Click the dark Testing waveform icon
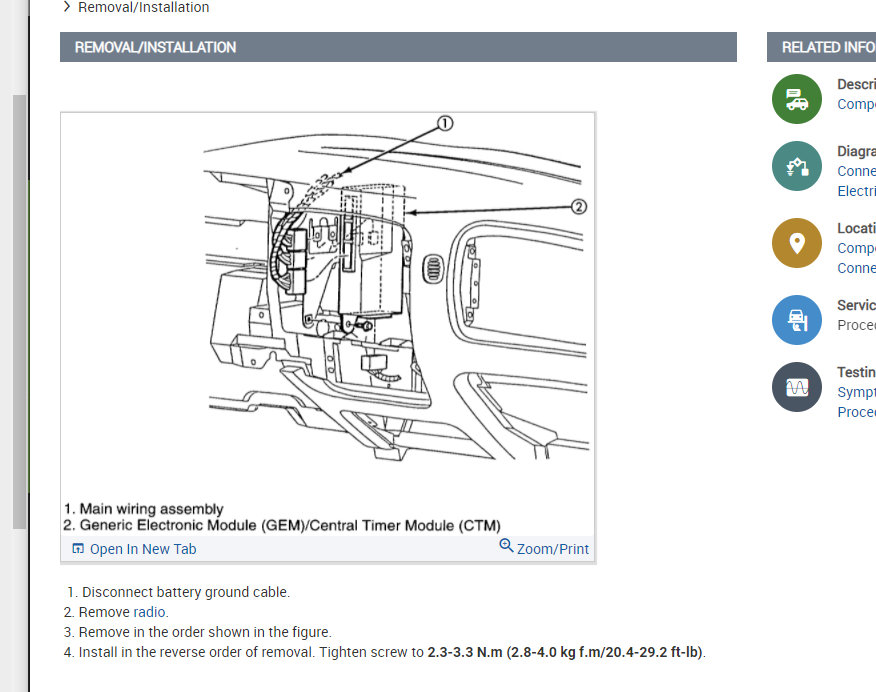 [x=797, y=387]
